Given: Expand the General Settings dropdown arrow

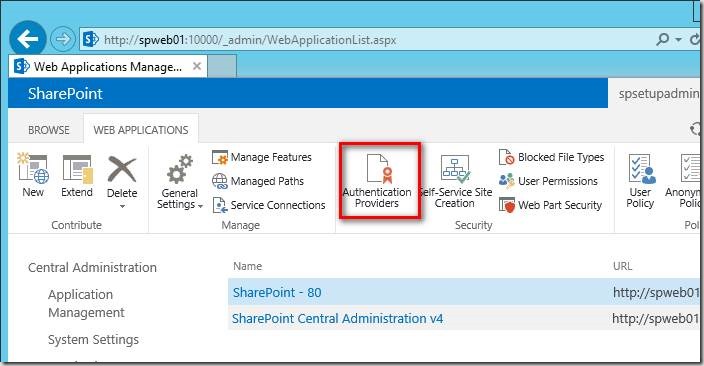Looking at the screenshot, I should point(200,206).
